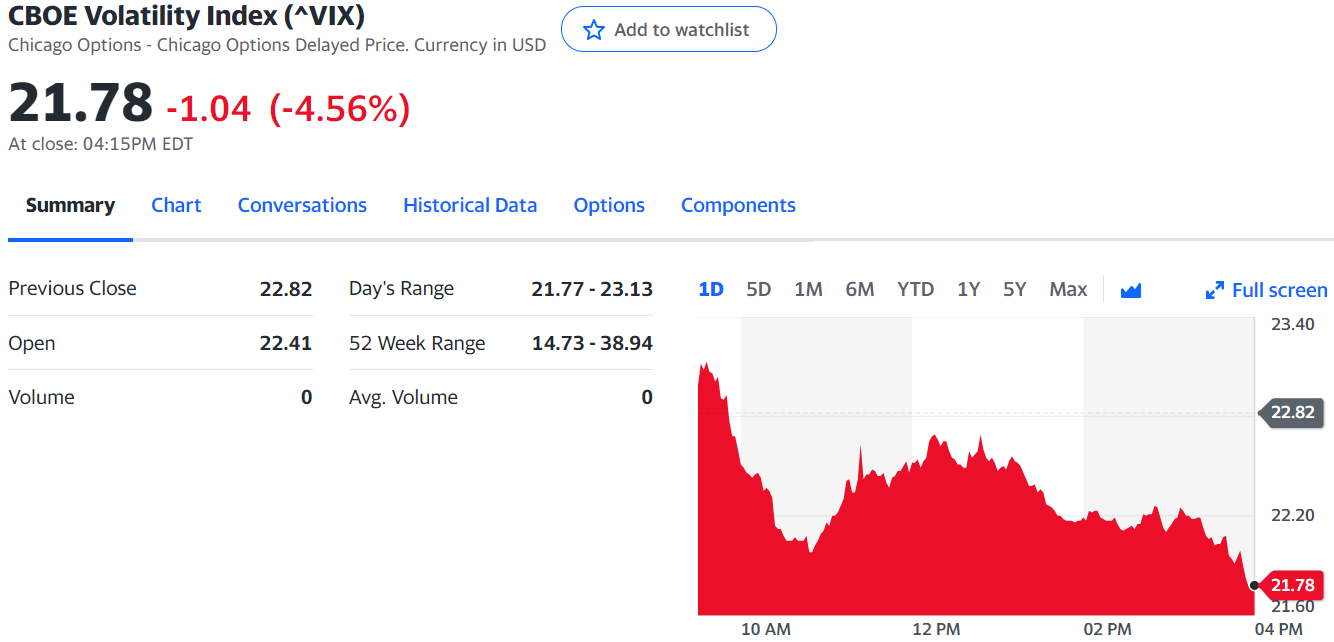Viewport: 1334px width, 642px height.
Task: Select the Max chart range
Action: (x=1068, y=289)
